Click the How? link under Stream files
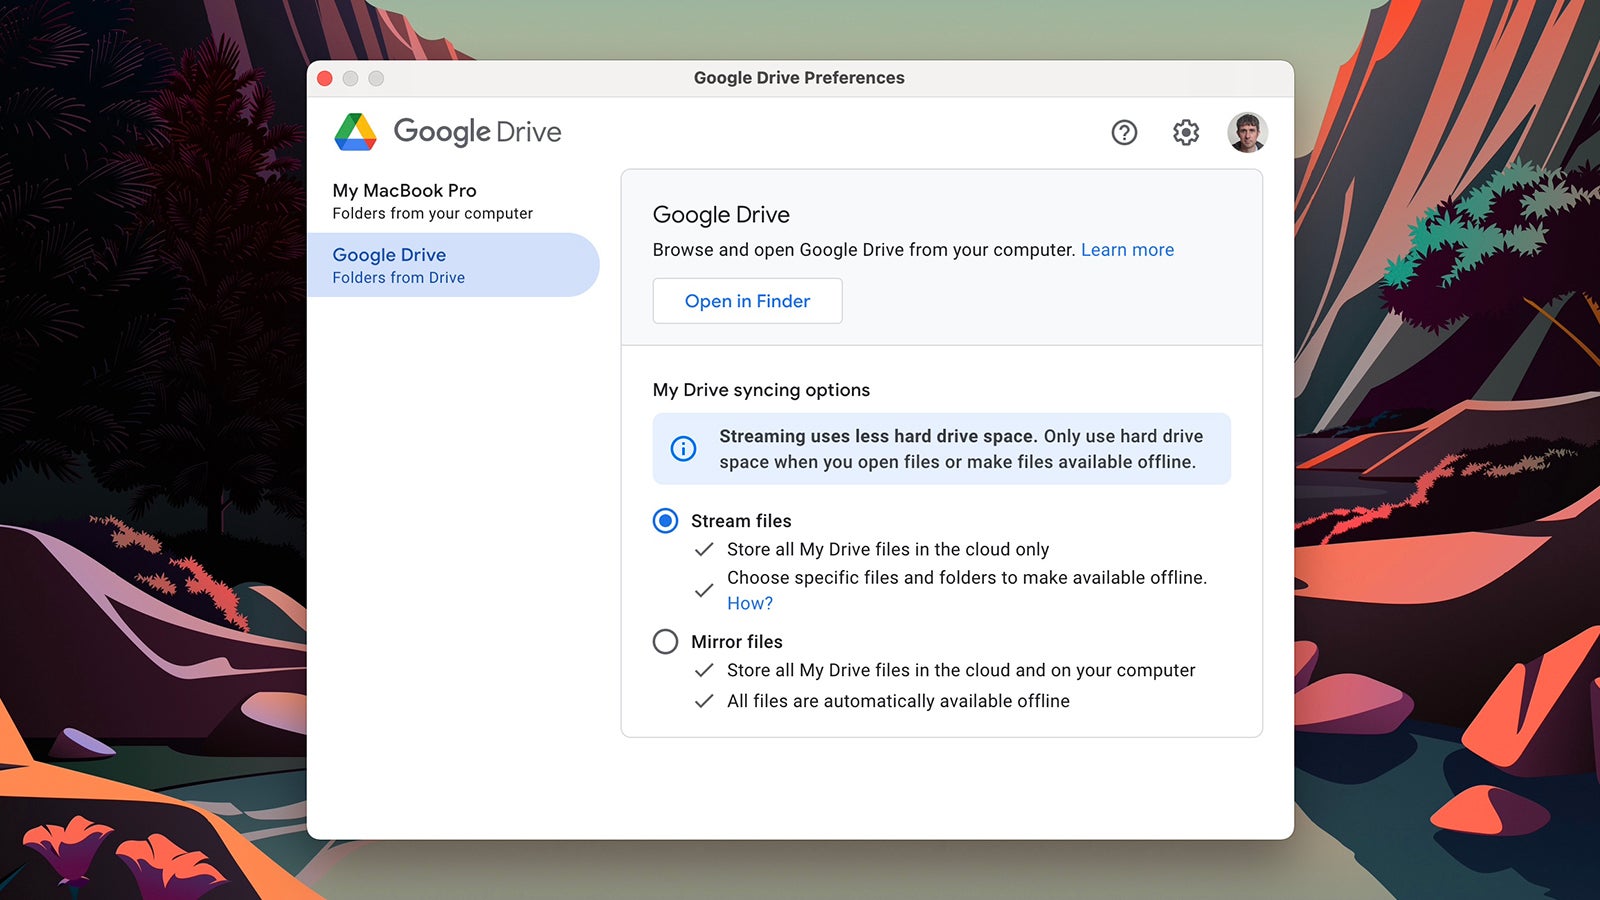Viewport: 1600px width, 900px height. 749,603
